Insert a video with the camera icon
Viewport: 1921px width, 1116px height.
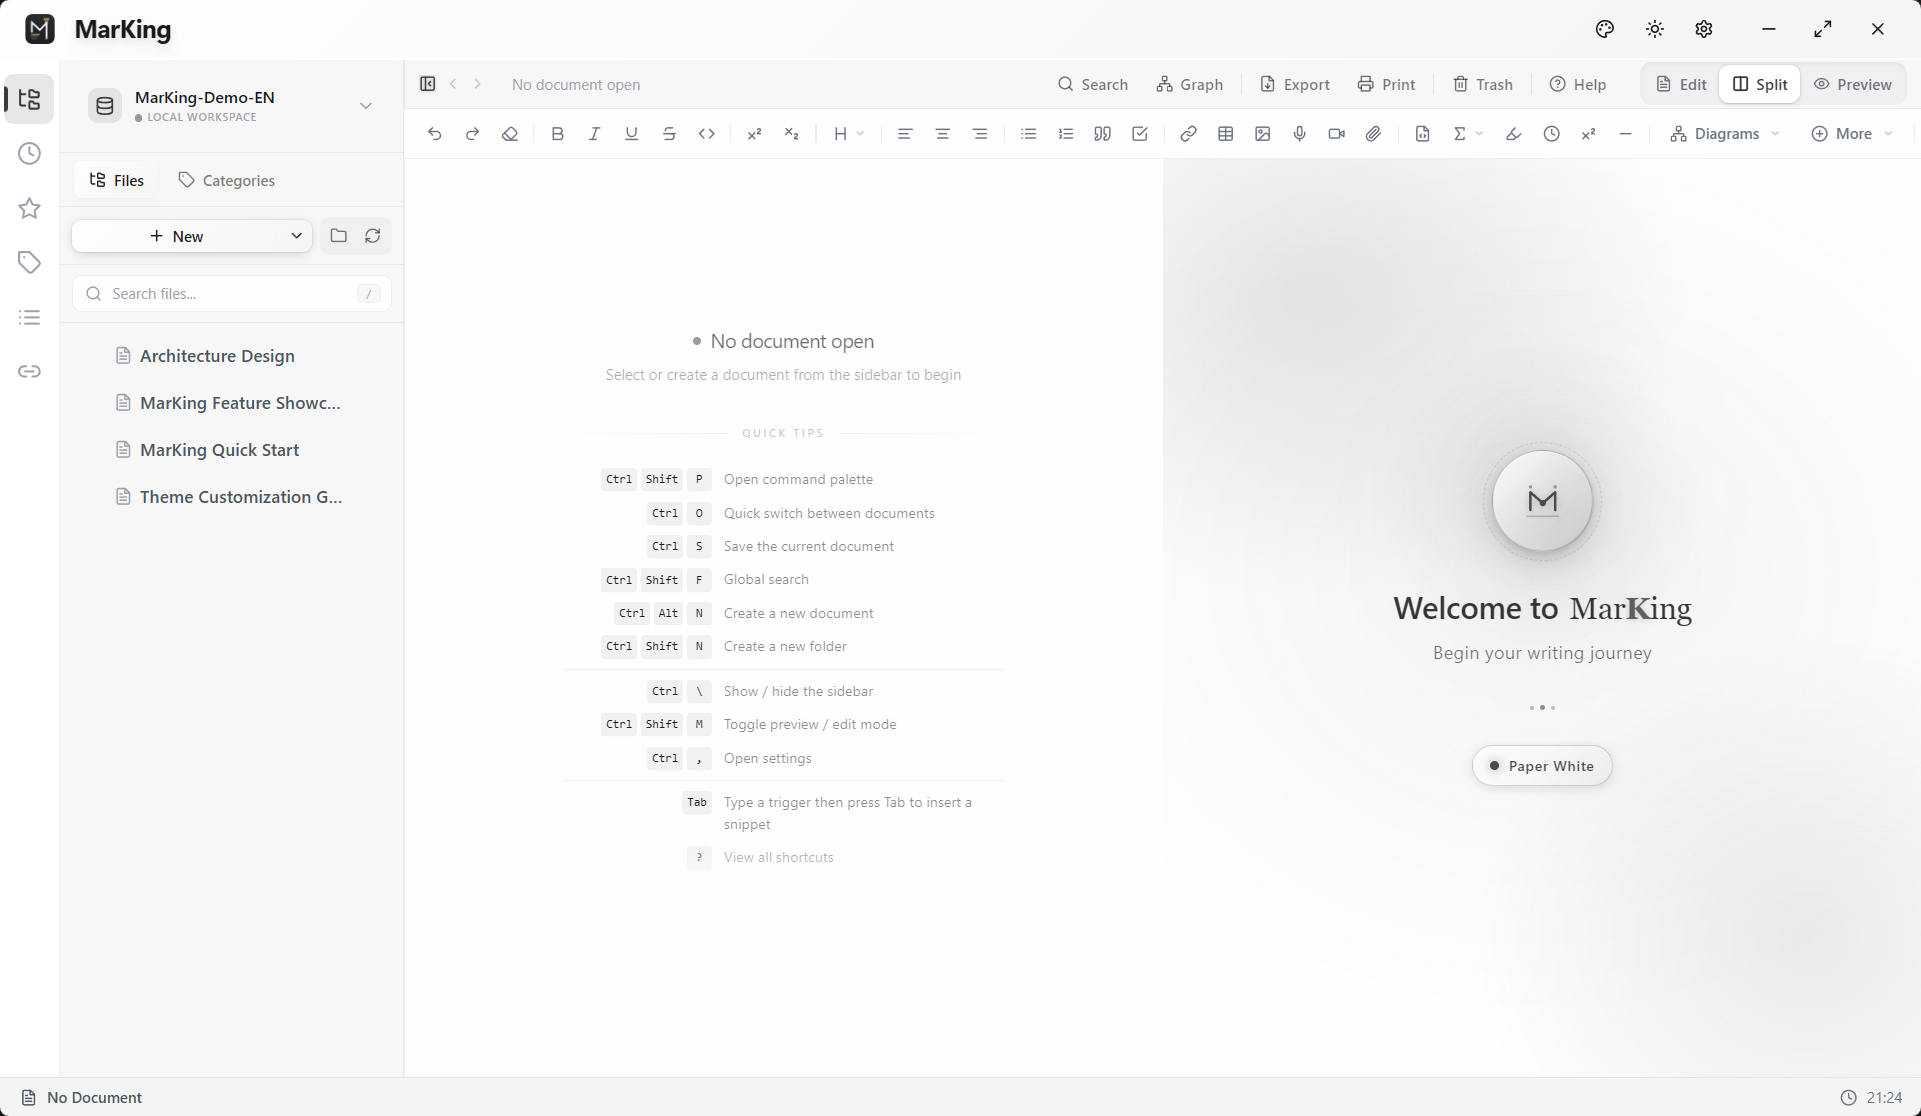pos(1337,133)
